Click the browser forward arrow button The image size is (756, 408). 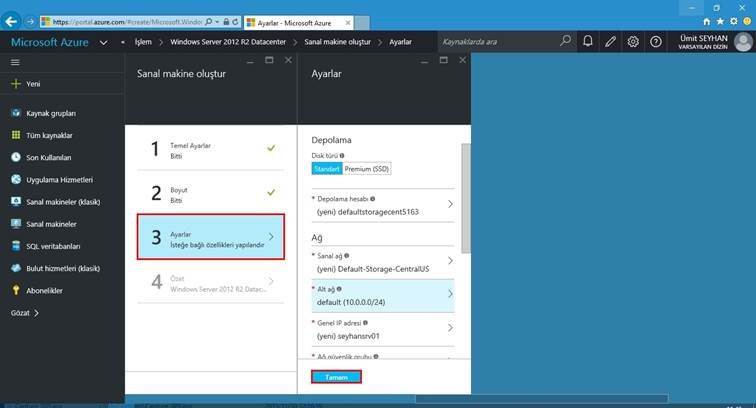30,22
